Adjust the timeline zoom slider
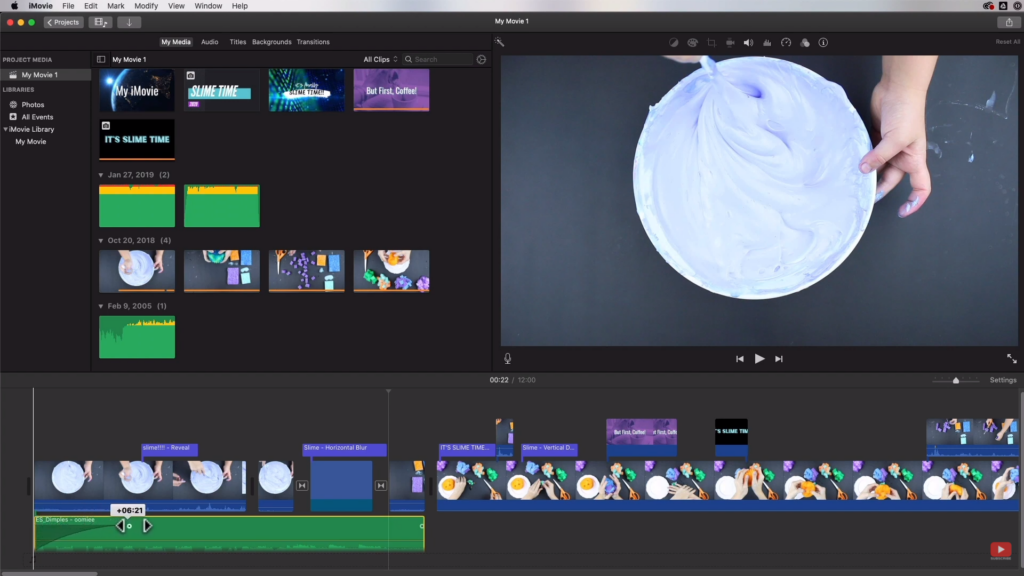The width and height of the screenshot is (1024, 576). 955,380
